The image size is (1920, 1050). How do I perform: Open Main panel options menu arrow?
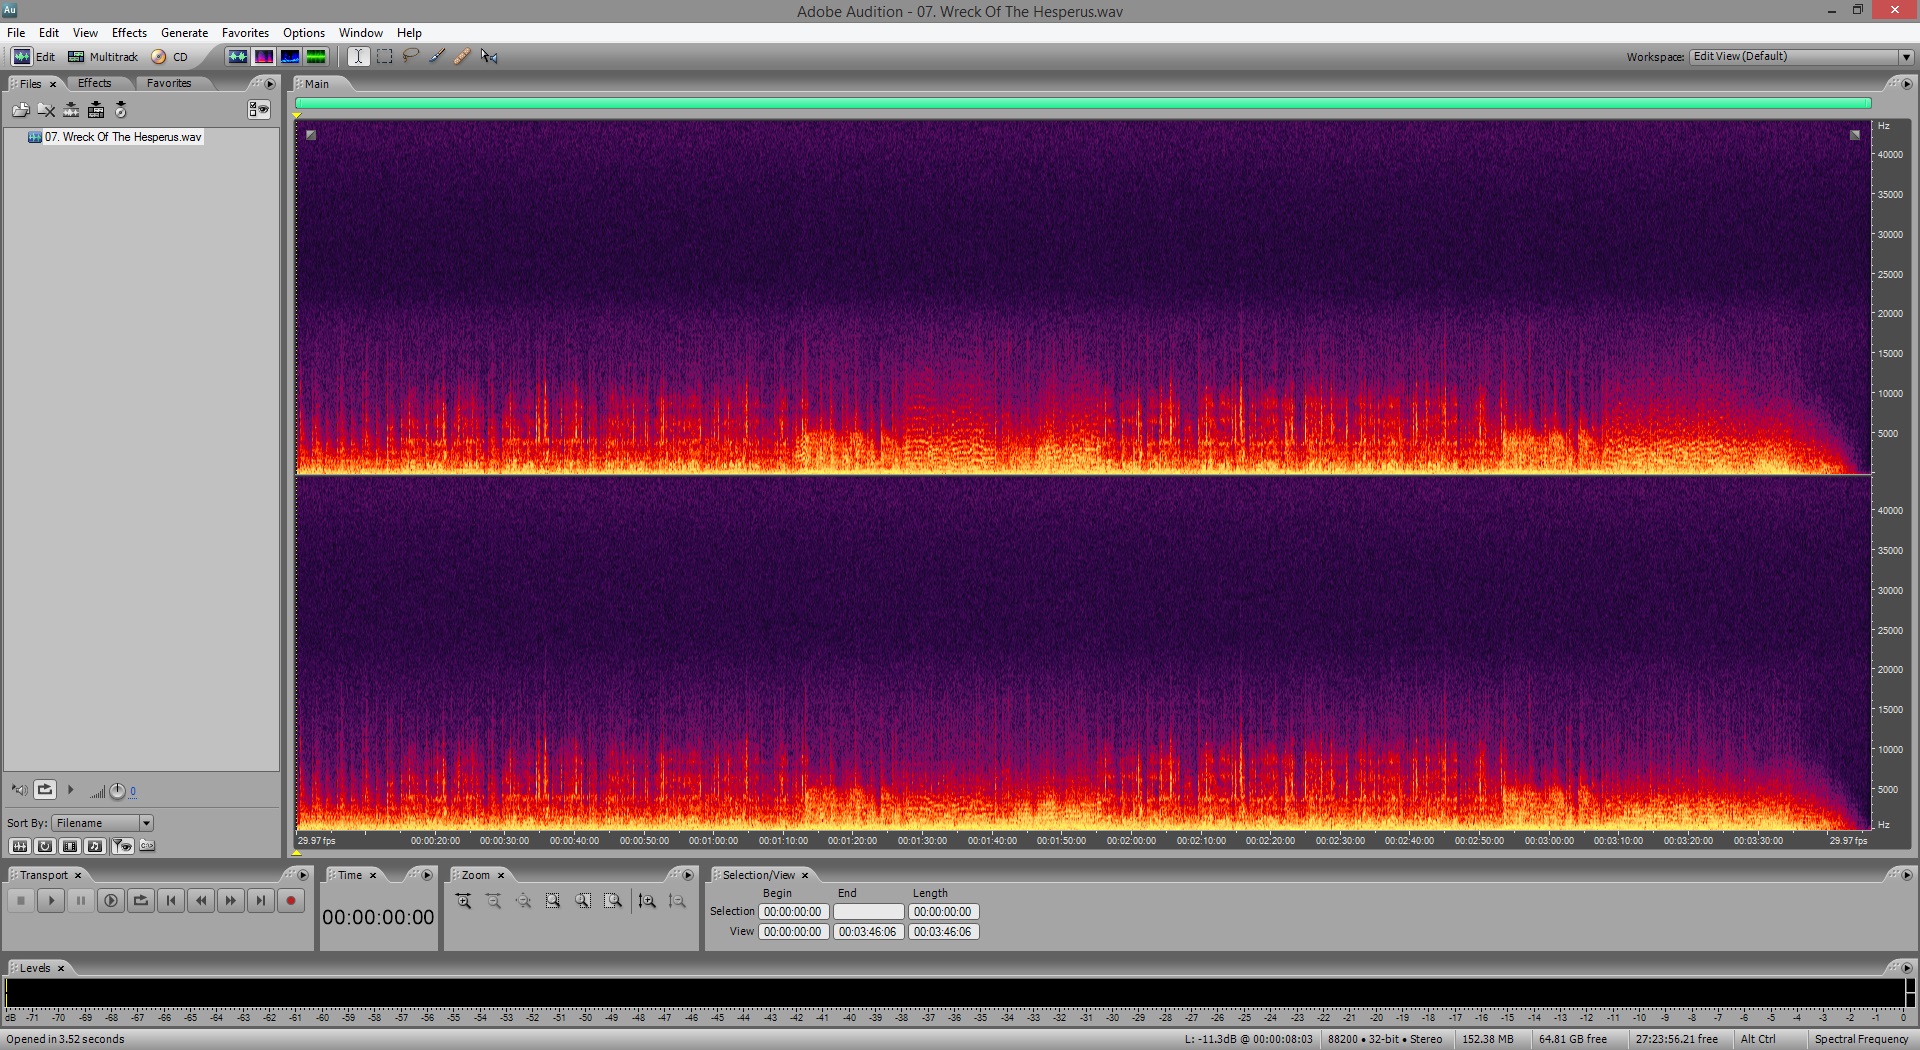pos(1906,84)
